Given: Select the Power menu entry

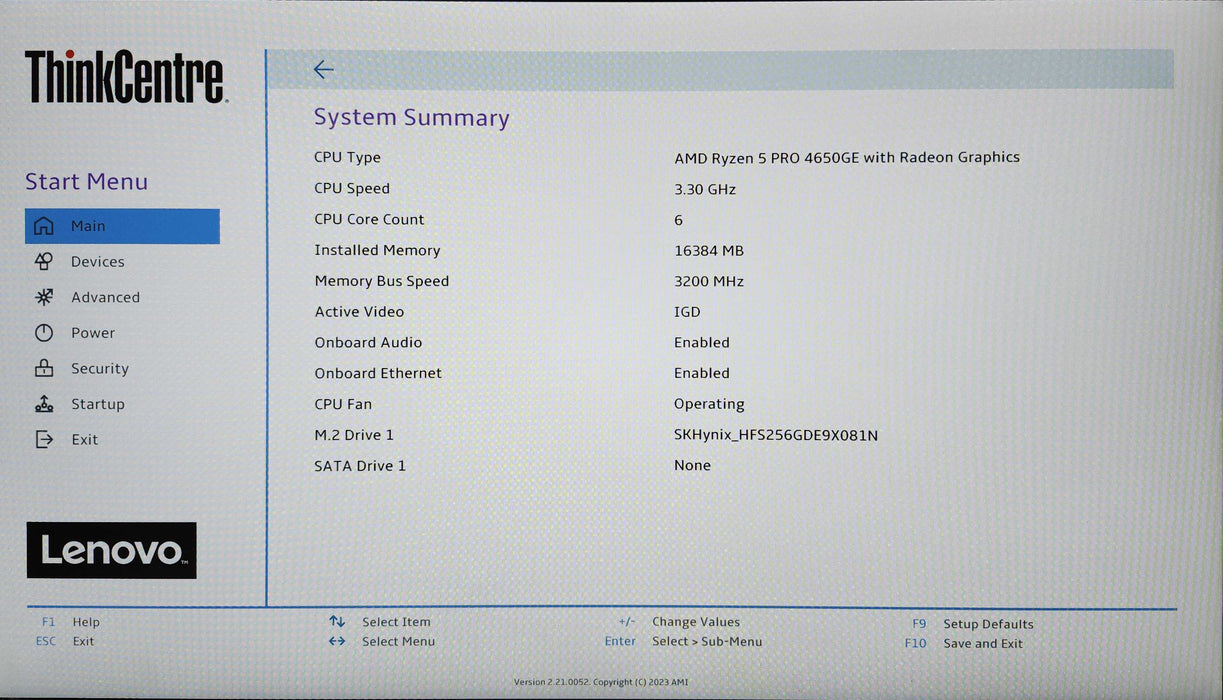Looking at the screenshot, I should (93, 333).
